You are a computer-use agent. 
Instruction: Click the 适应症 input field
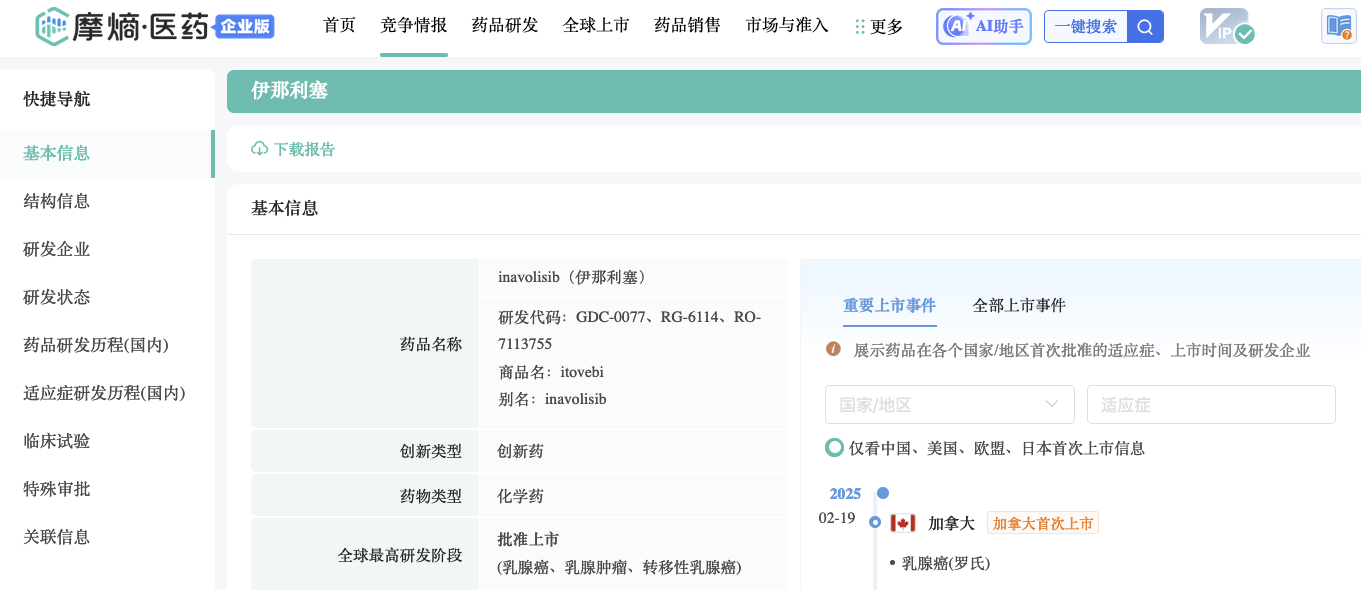point(1210,404)
